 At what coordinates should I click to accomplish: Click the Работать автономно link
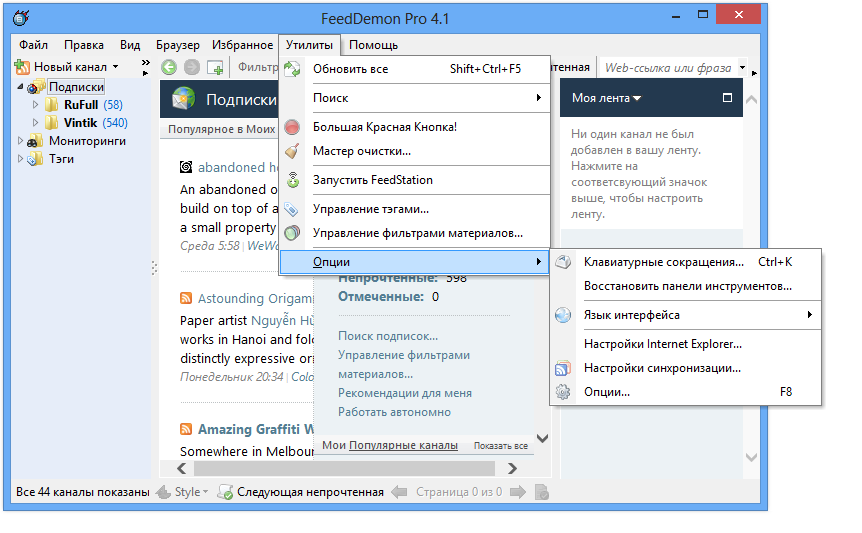click(394, 412)
